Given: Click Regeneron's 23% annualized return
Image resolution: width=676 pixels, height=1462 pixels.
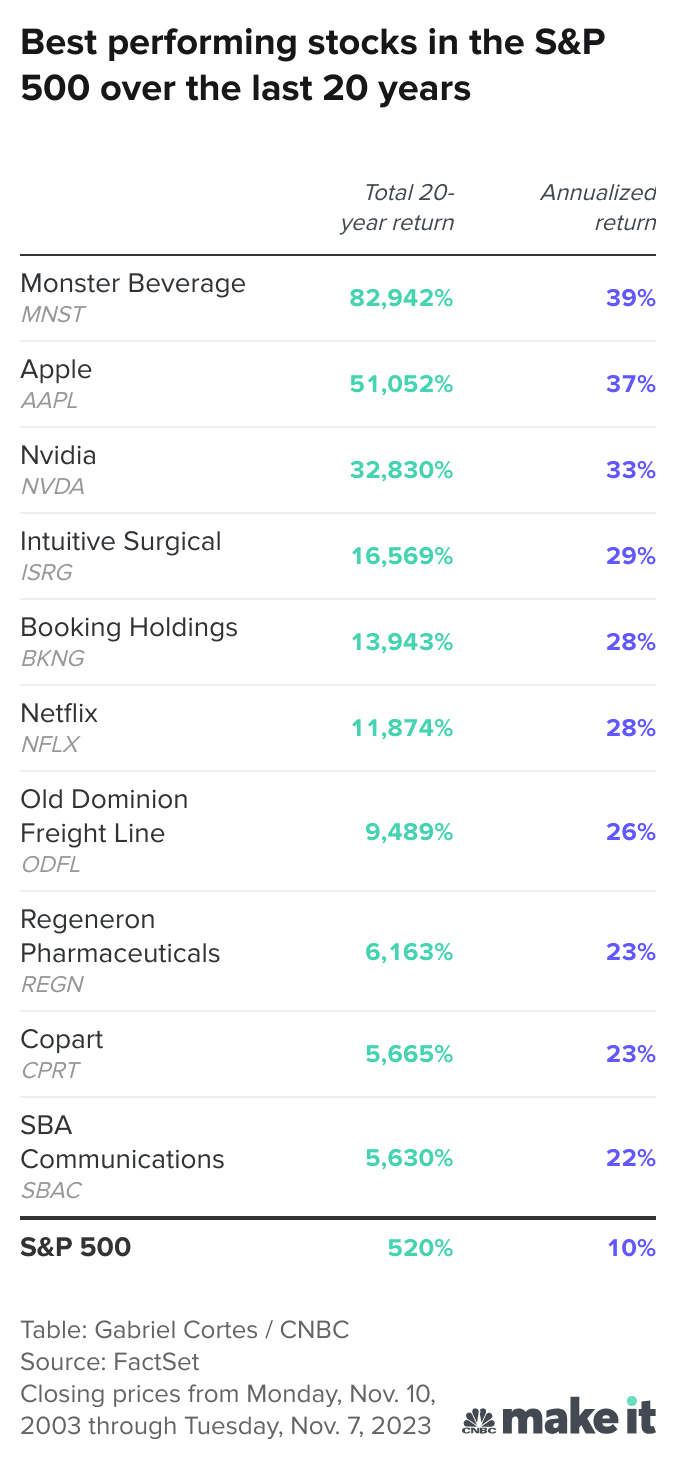Looking at the screenshot, I should click(630, 952).
